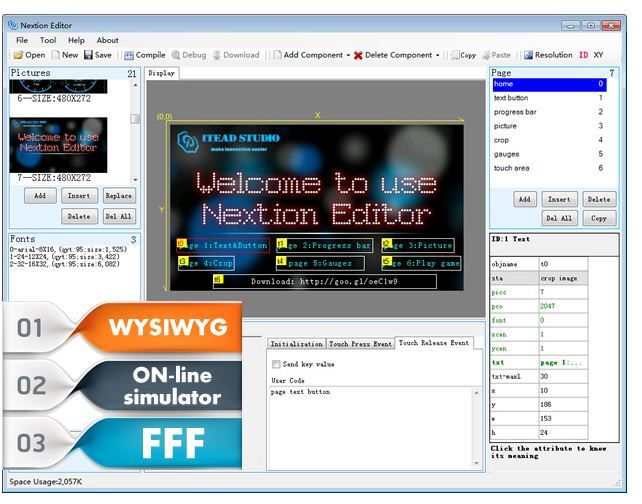Click Pictures list down scroll arrow
Screen dimensions: 642x504
(135, 180)
